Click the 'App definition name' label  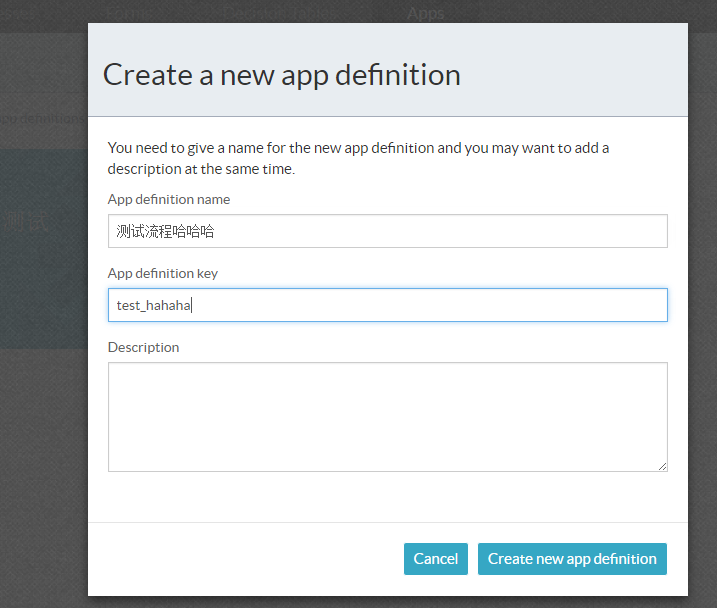pyautogui.click(x=169, y=199)
